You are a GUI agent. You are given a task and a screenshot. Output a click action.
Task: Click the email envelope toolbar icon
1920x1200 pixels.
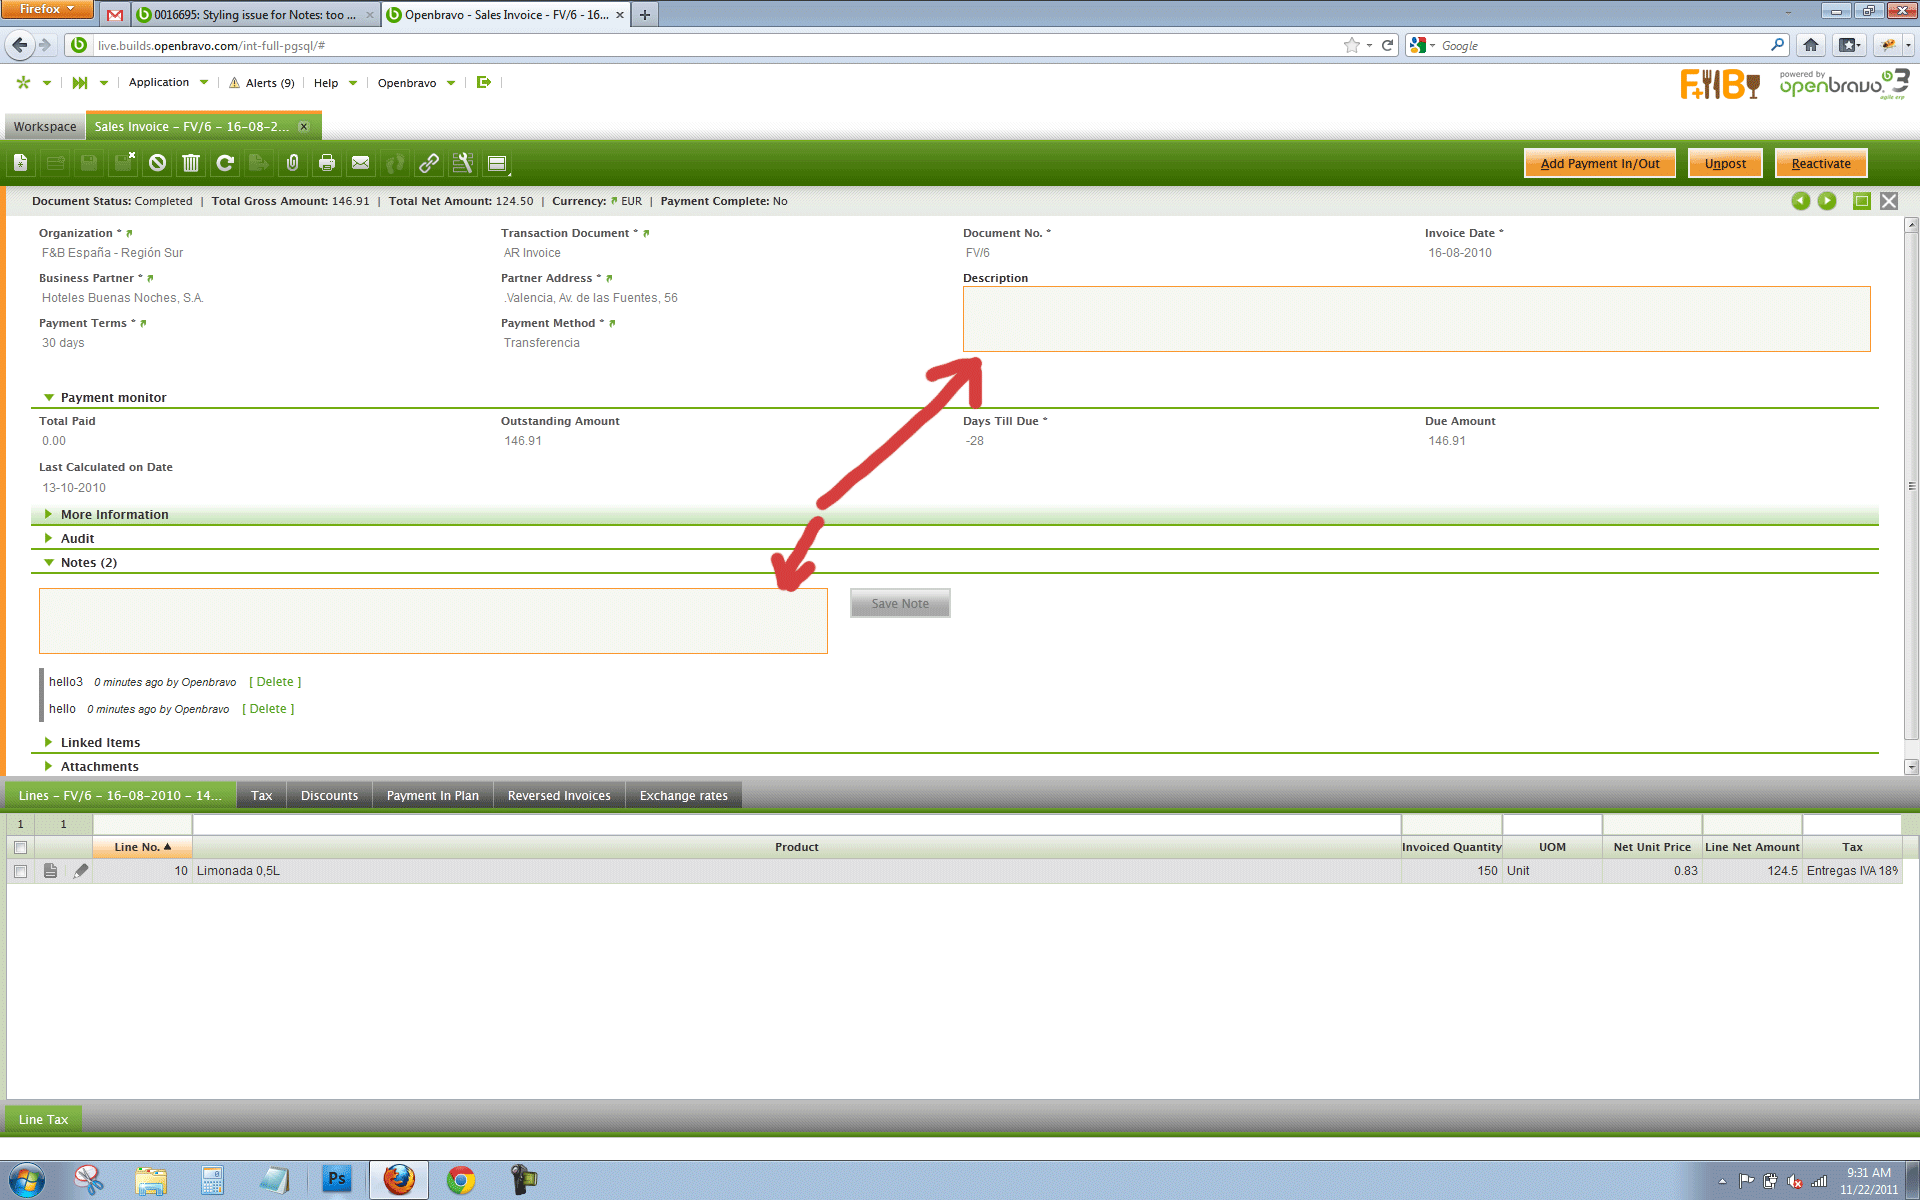[x=361, y=163]
